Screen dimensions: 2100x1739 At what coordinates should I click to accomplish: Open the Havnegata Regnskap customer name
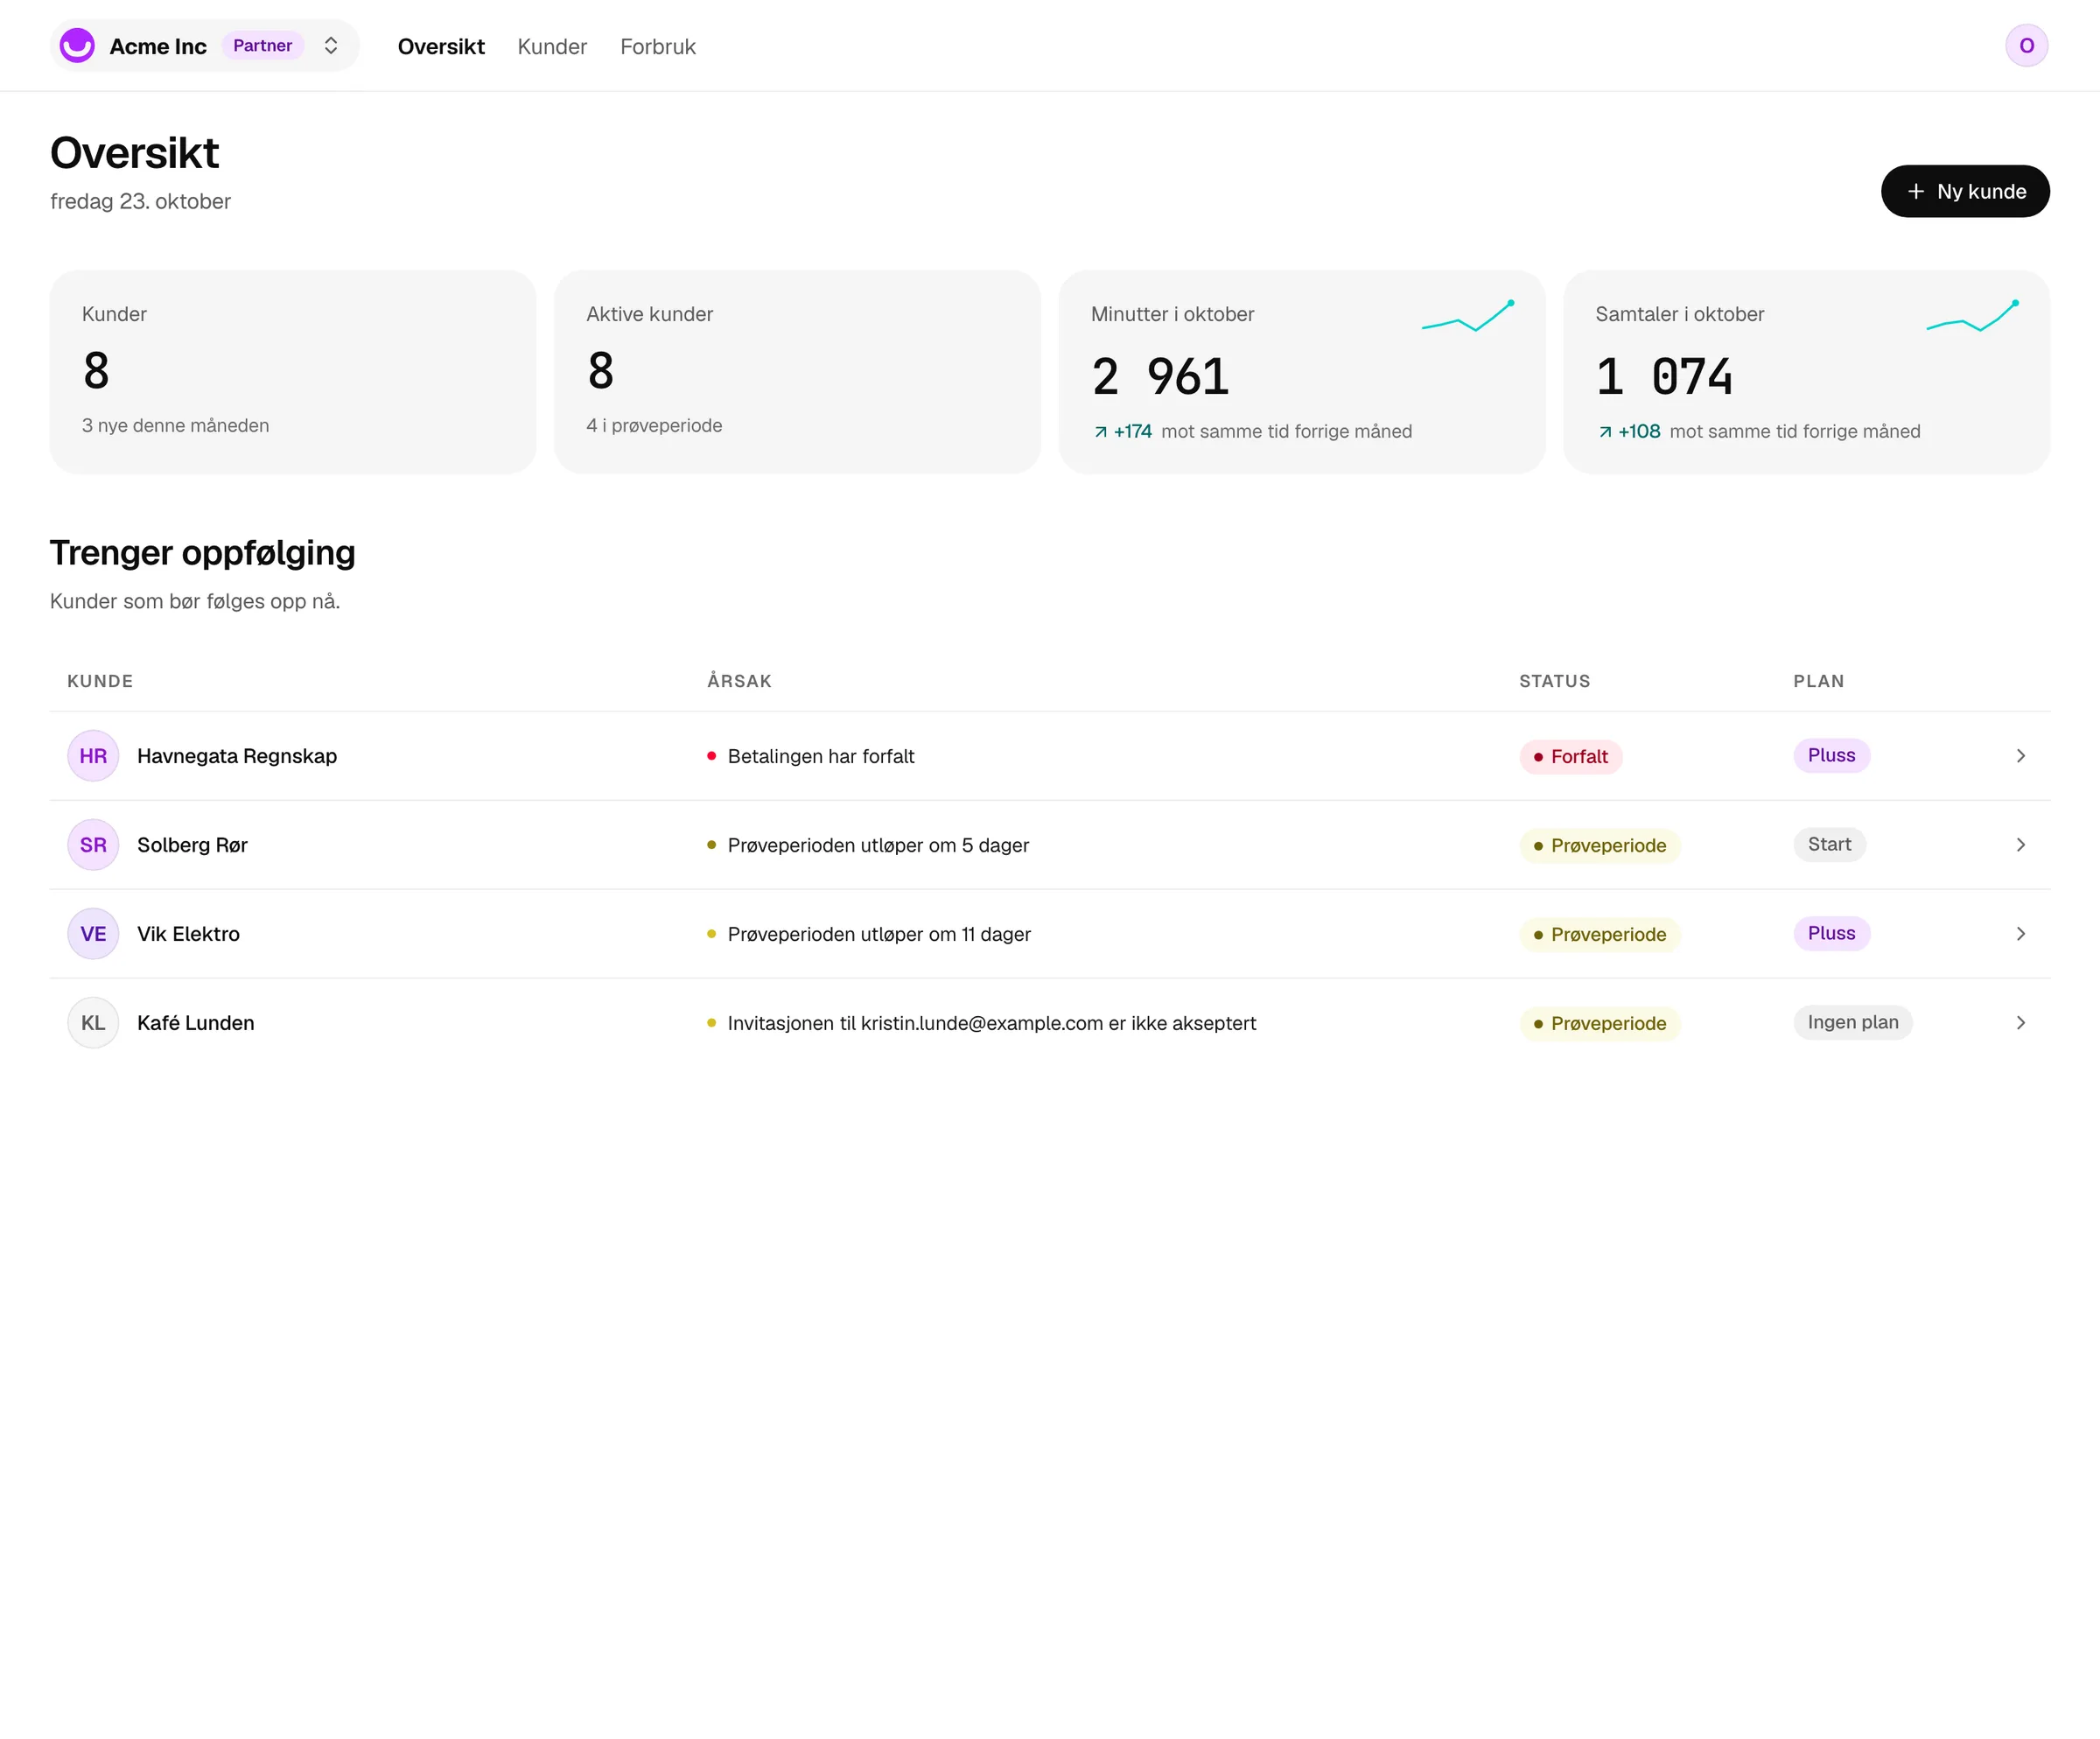click(237, 756)
